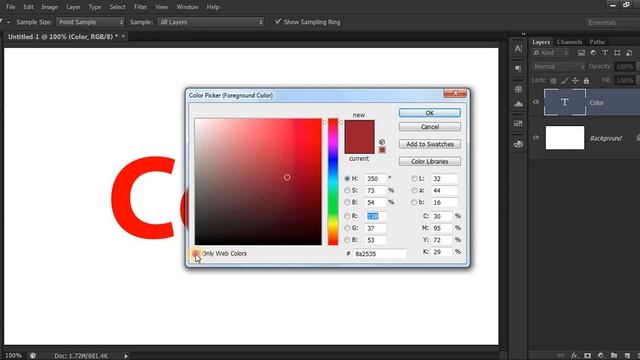
Task: Filter layers by adjustment layer icon
Action: click(x=593, y=53)
